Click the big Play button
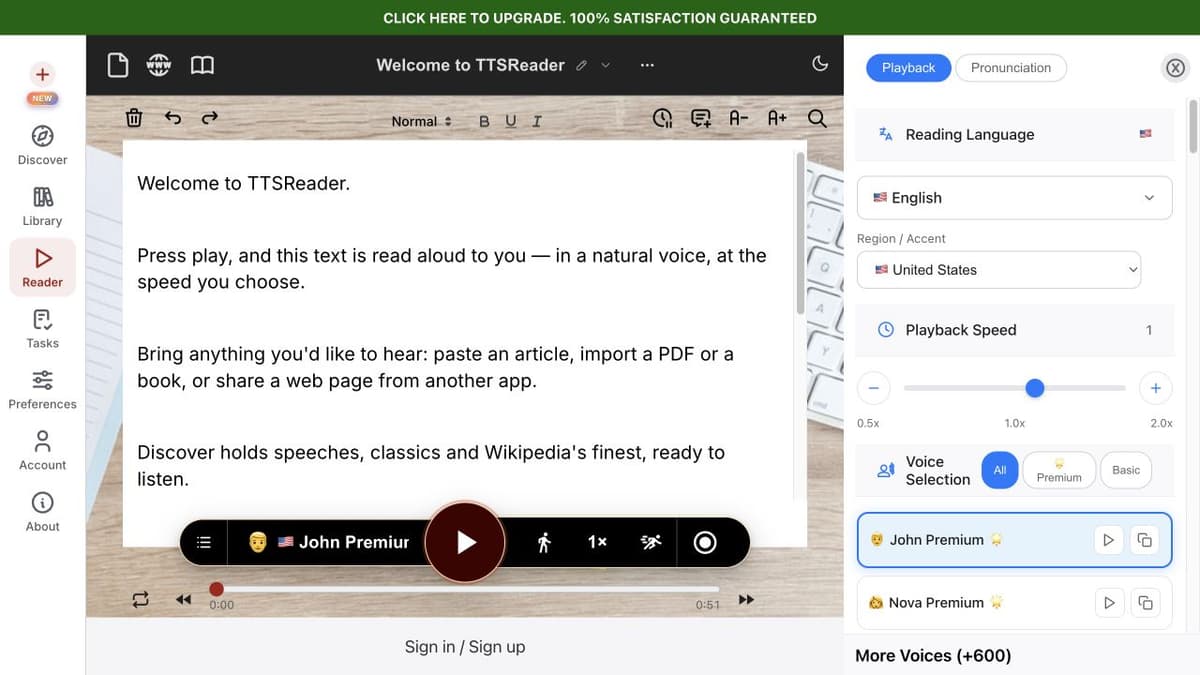This screenshot has height=675, width=1200. pos(465,542)
